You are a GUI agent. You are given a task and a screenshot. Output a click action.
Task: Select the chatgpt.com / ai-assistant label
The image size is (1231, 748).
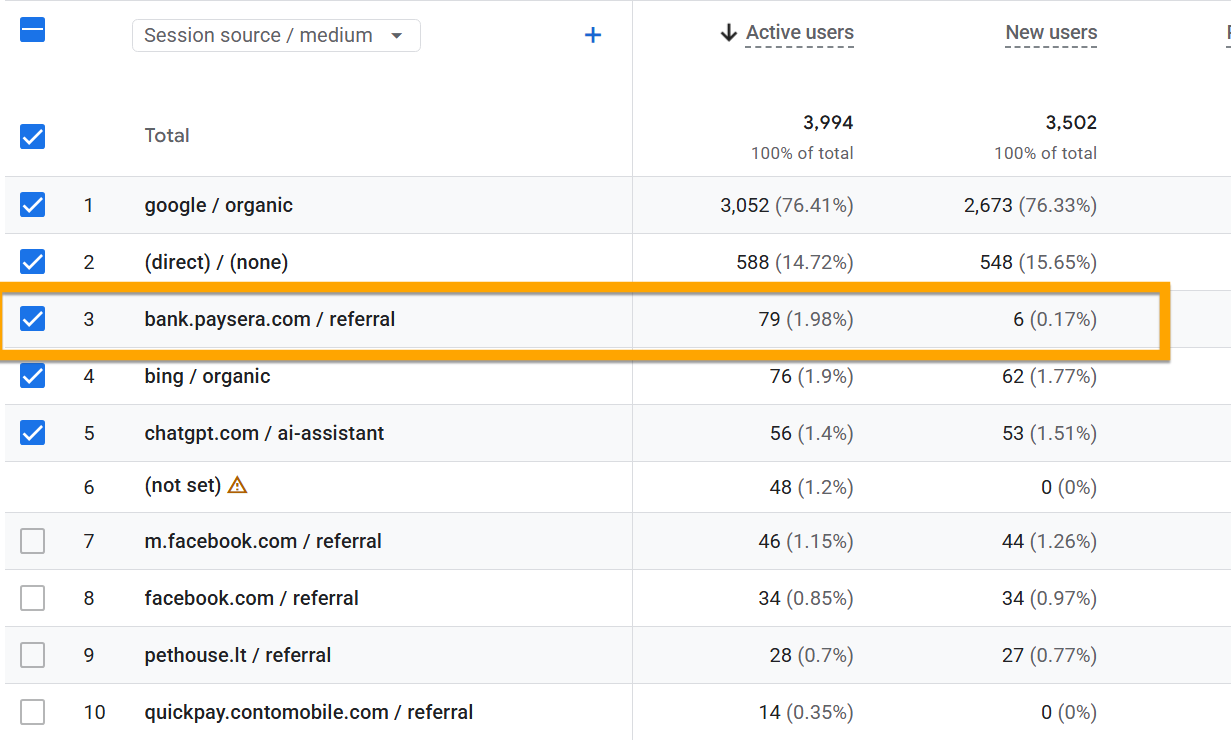coord(264,433)
